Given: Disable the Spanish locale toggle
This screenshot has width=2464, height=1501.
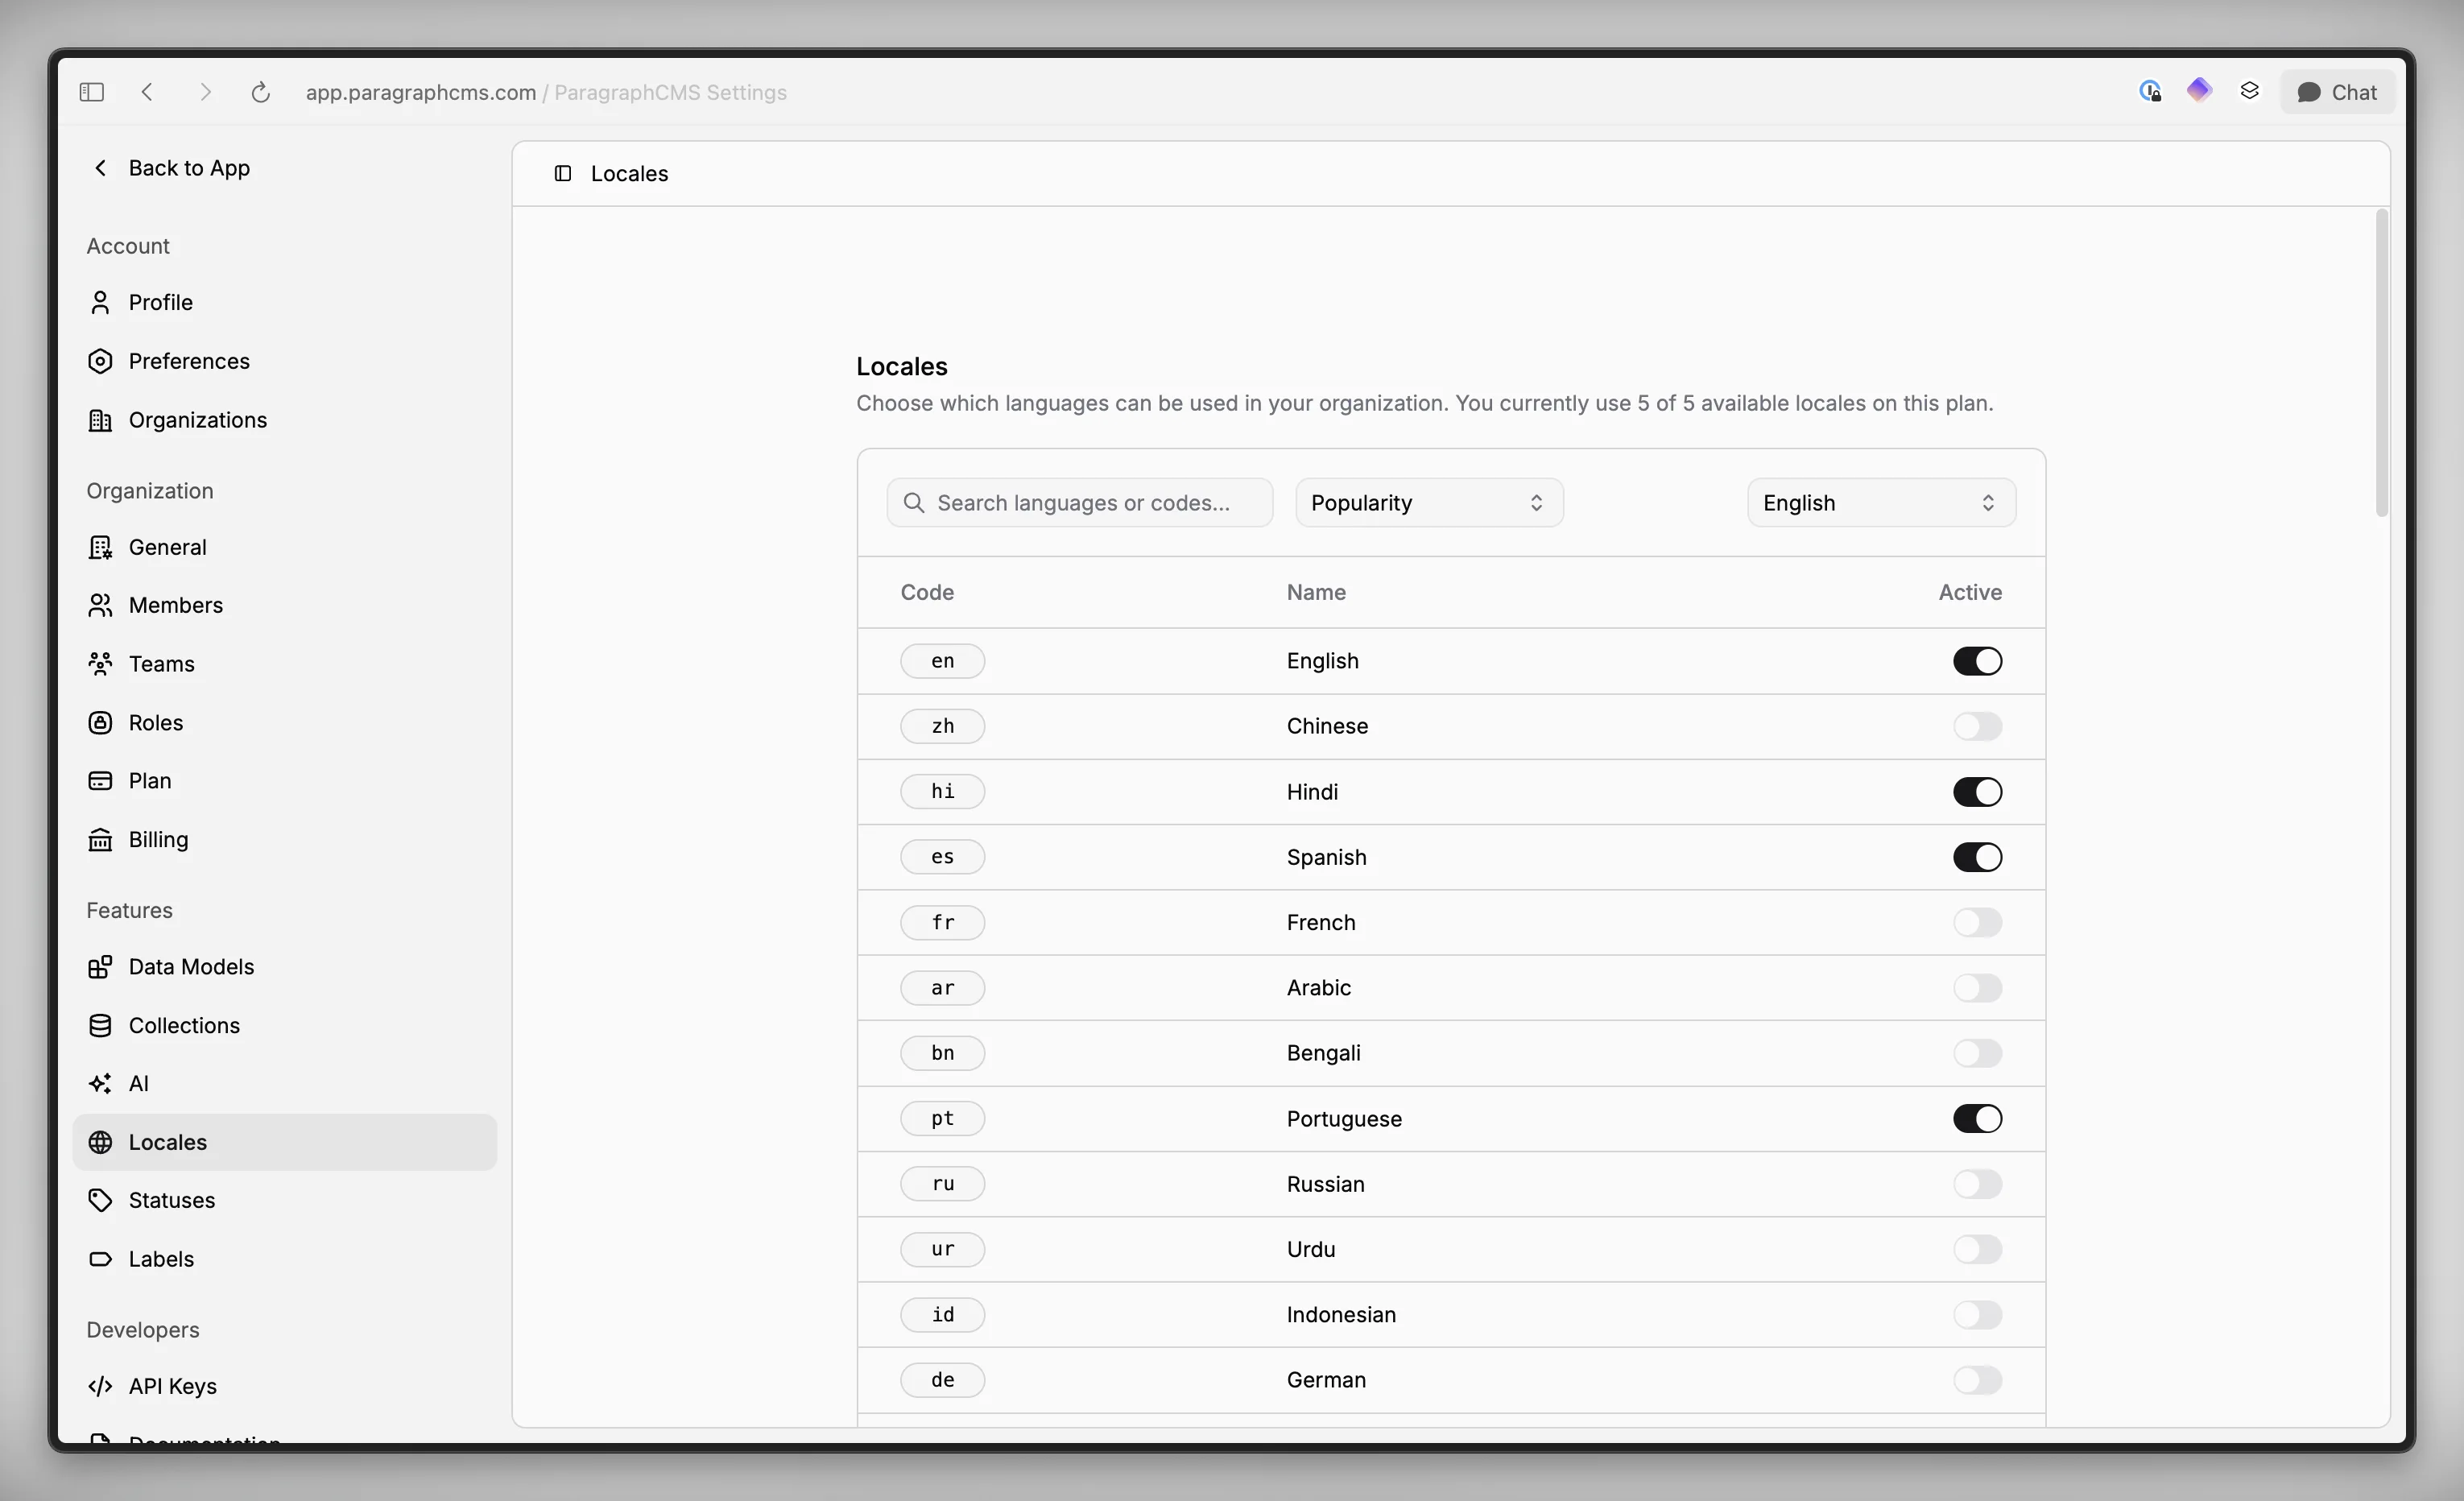Looking at the screenshot, I should (x=1977, y=857).
